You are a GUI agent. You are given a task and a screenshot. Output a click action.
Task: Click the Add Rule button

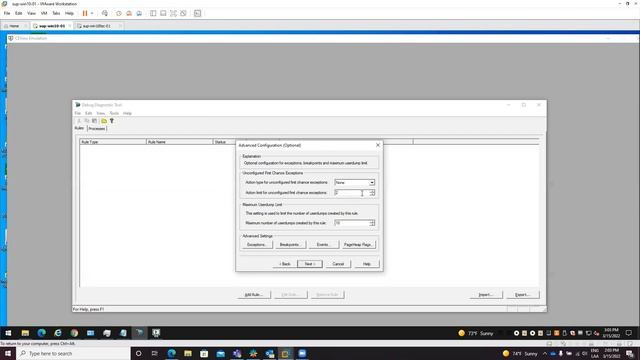(254, 295)
